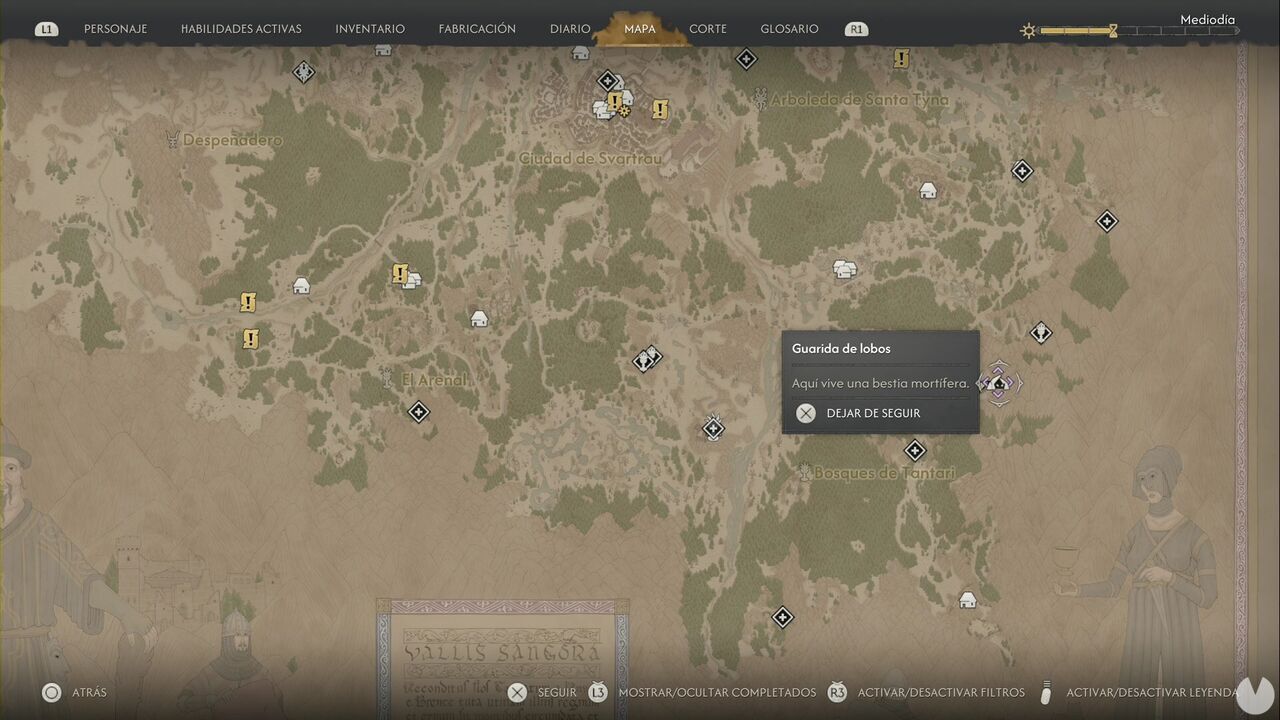
Task: Select the quest marker above Arboleda de Santa Tyna
Action: click(901, 59)
